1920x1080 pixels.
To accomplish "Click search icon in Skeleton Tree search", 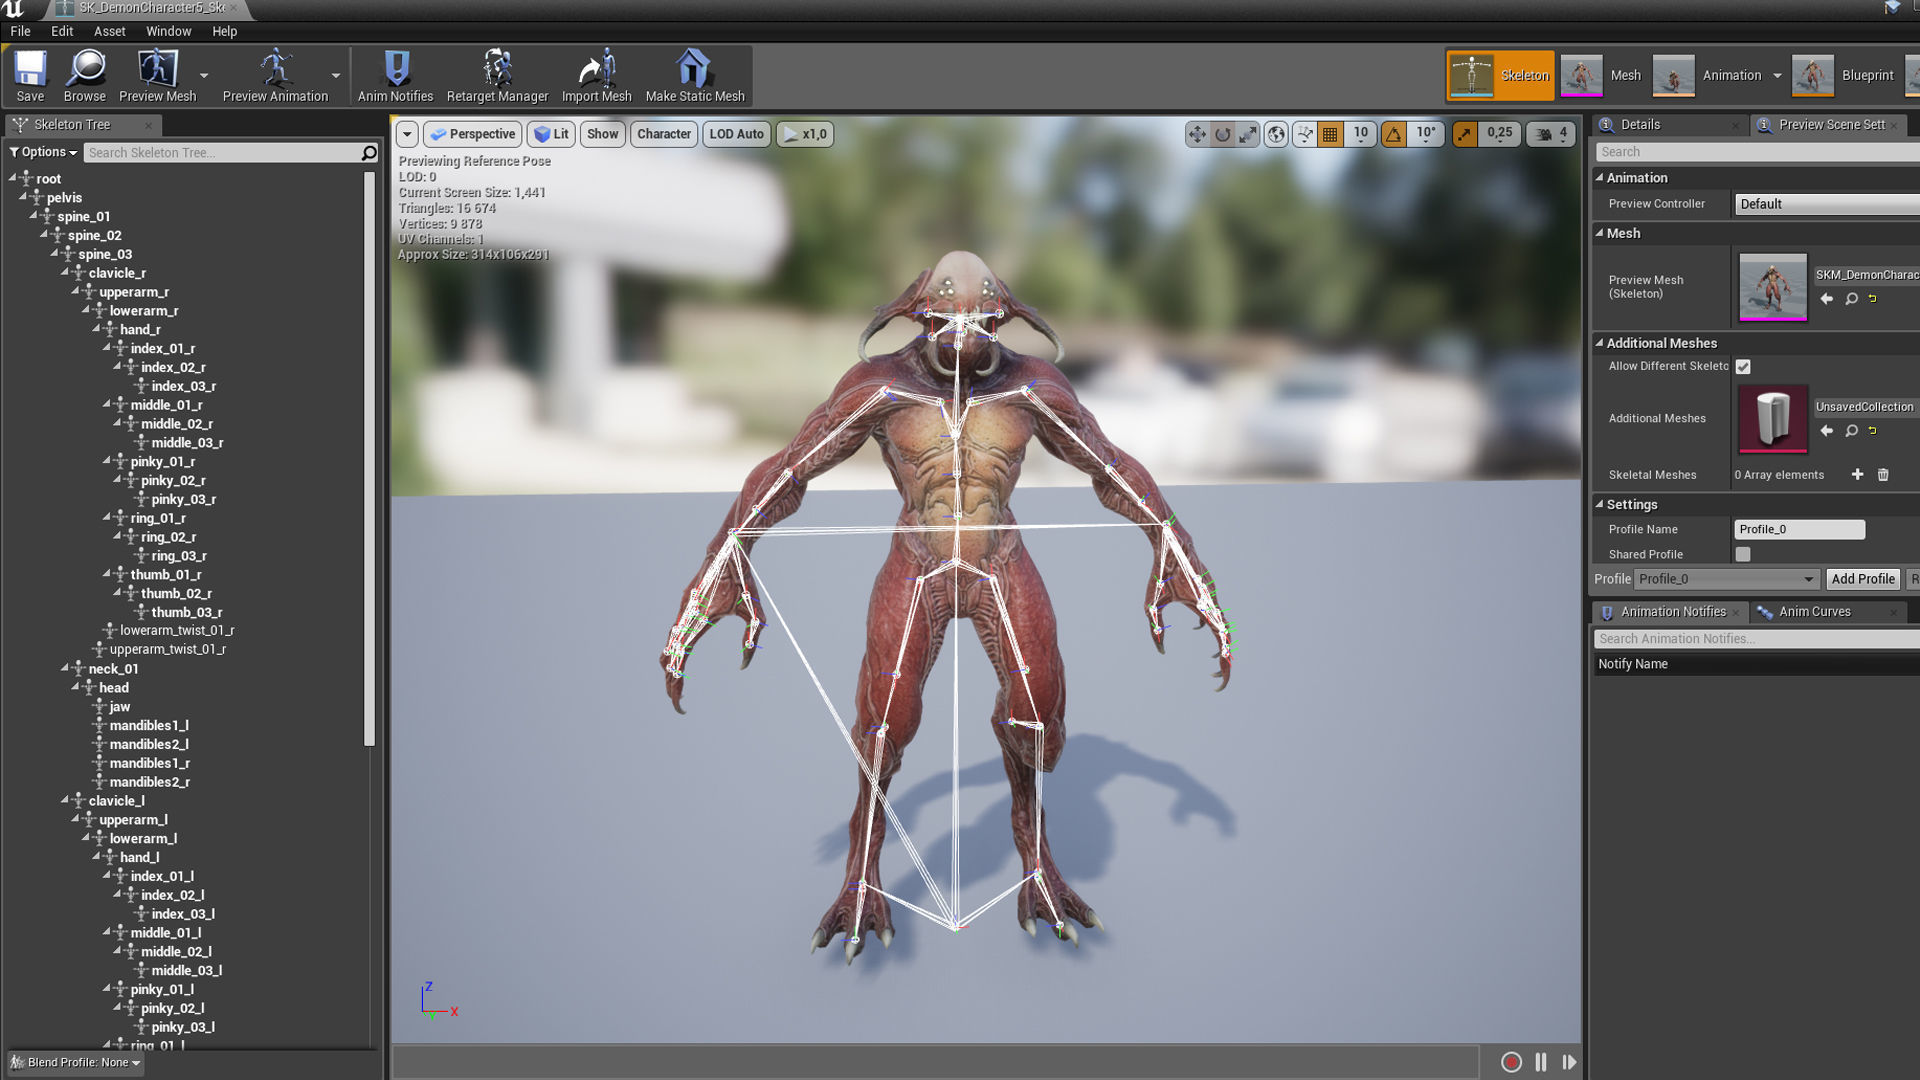I will [x=369, y=152].
